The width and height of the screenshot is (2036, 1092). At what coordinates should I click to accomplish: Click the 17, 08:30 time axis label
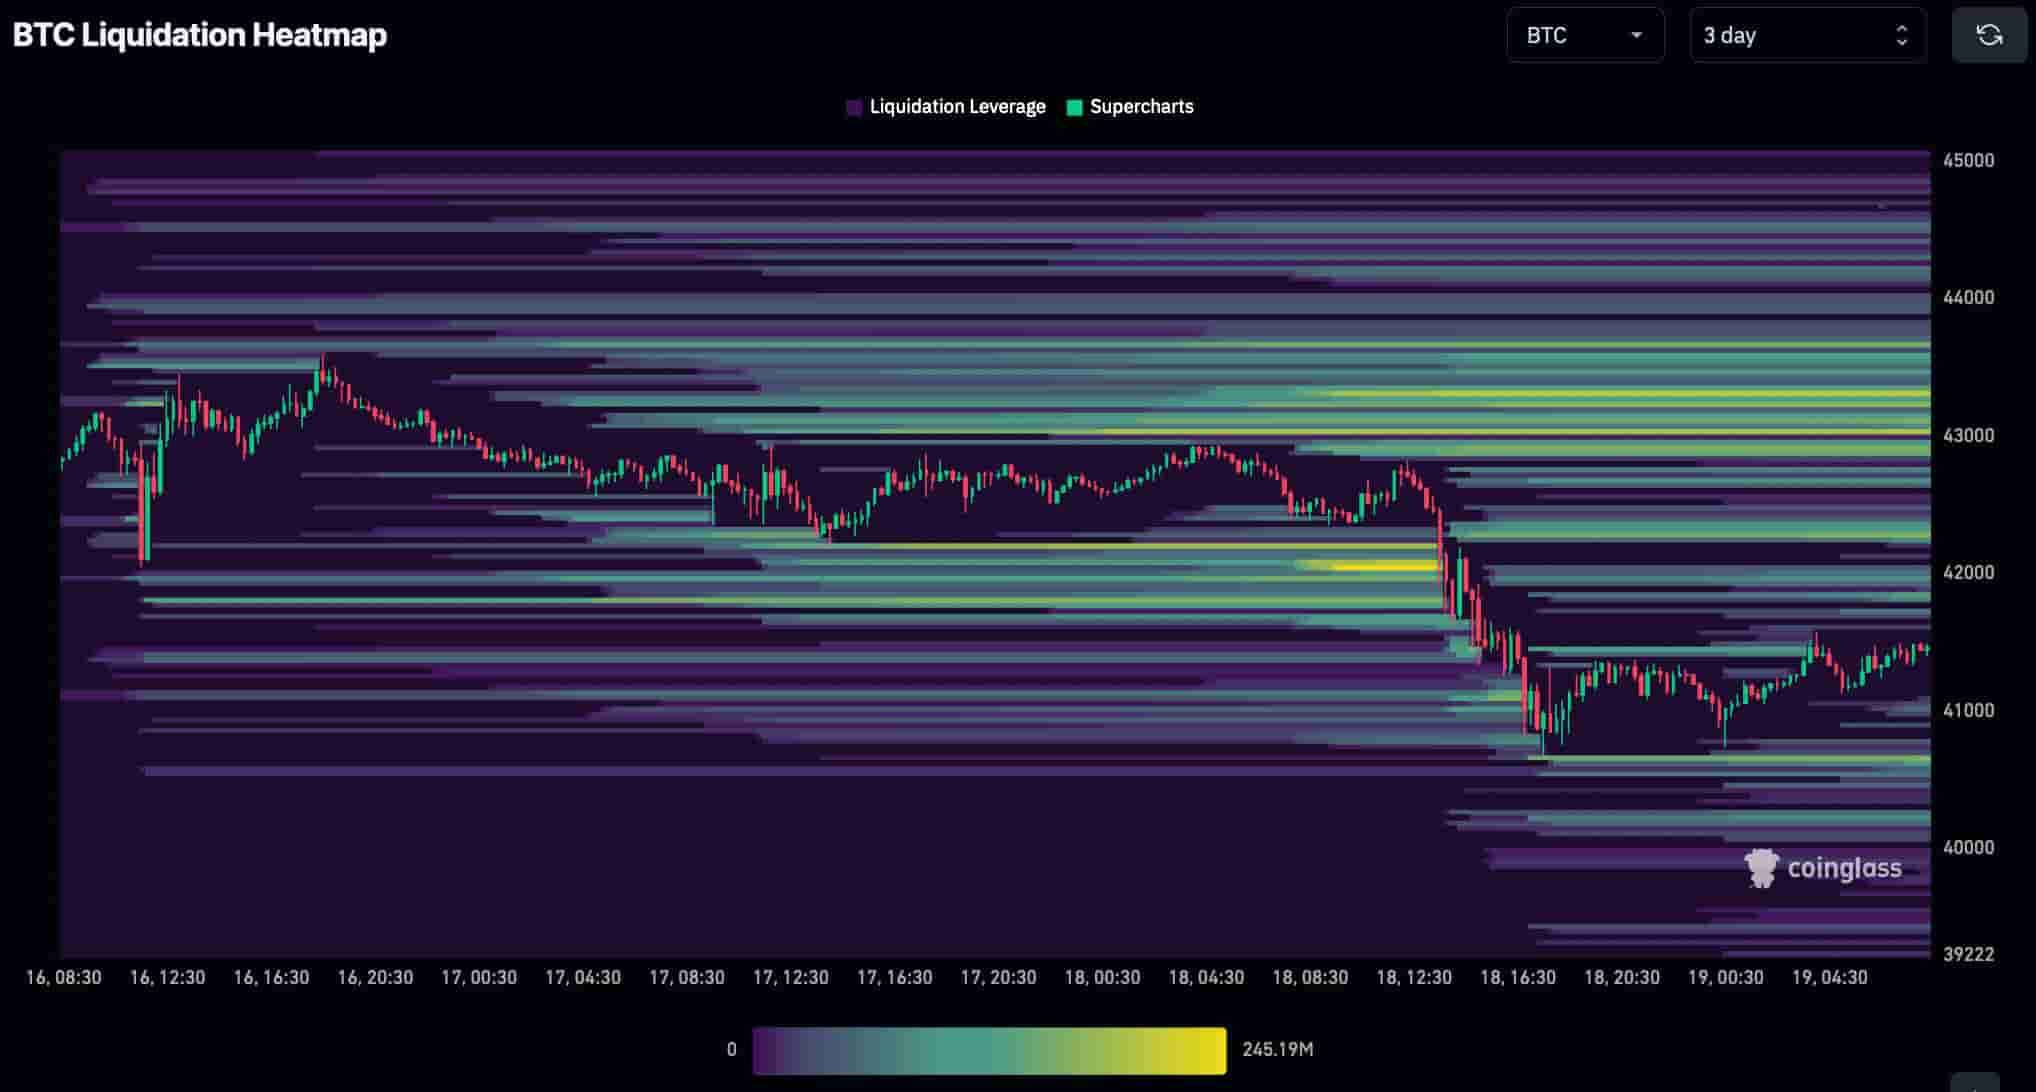pos(687,977)
